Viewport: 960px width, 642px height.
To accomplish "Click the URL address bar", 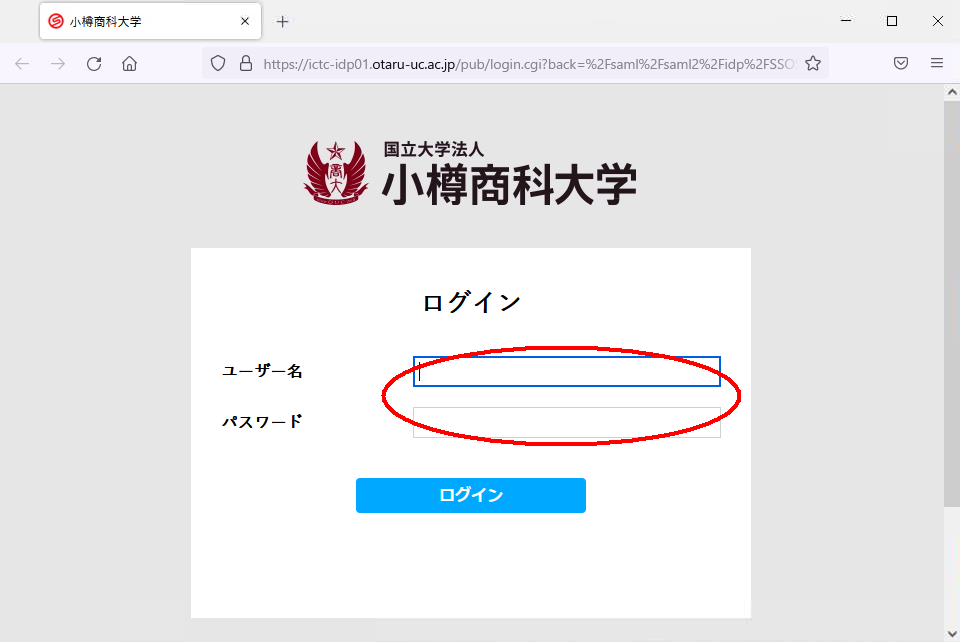I will 528,64.
